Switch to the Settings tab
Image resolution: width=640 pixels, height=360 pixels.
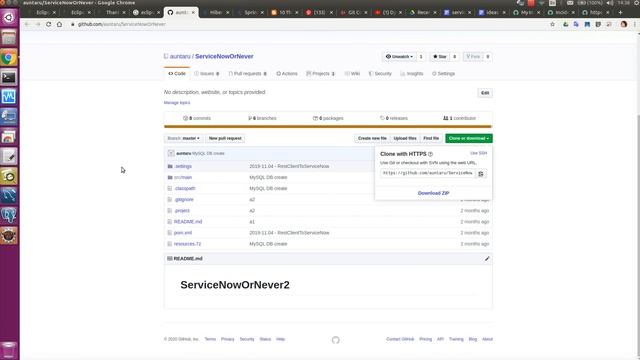coord(443,73)
